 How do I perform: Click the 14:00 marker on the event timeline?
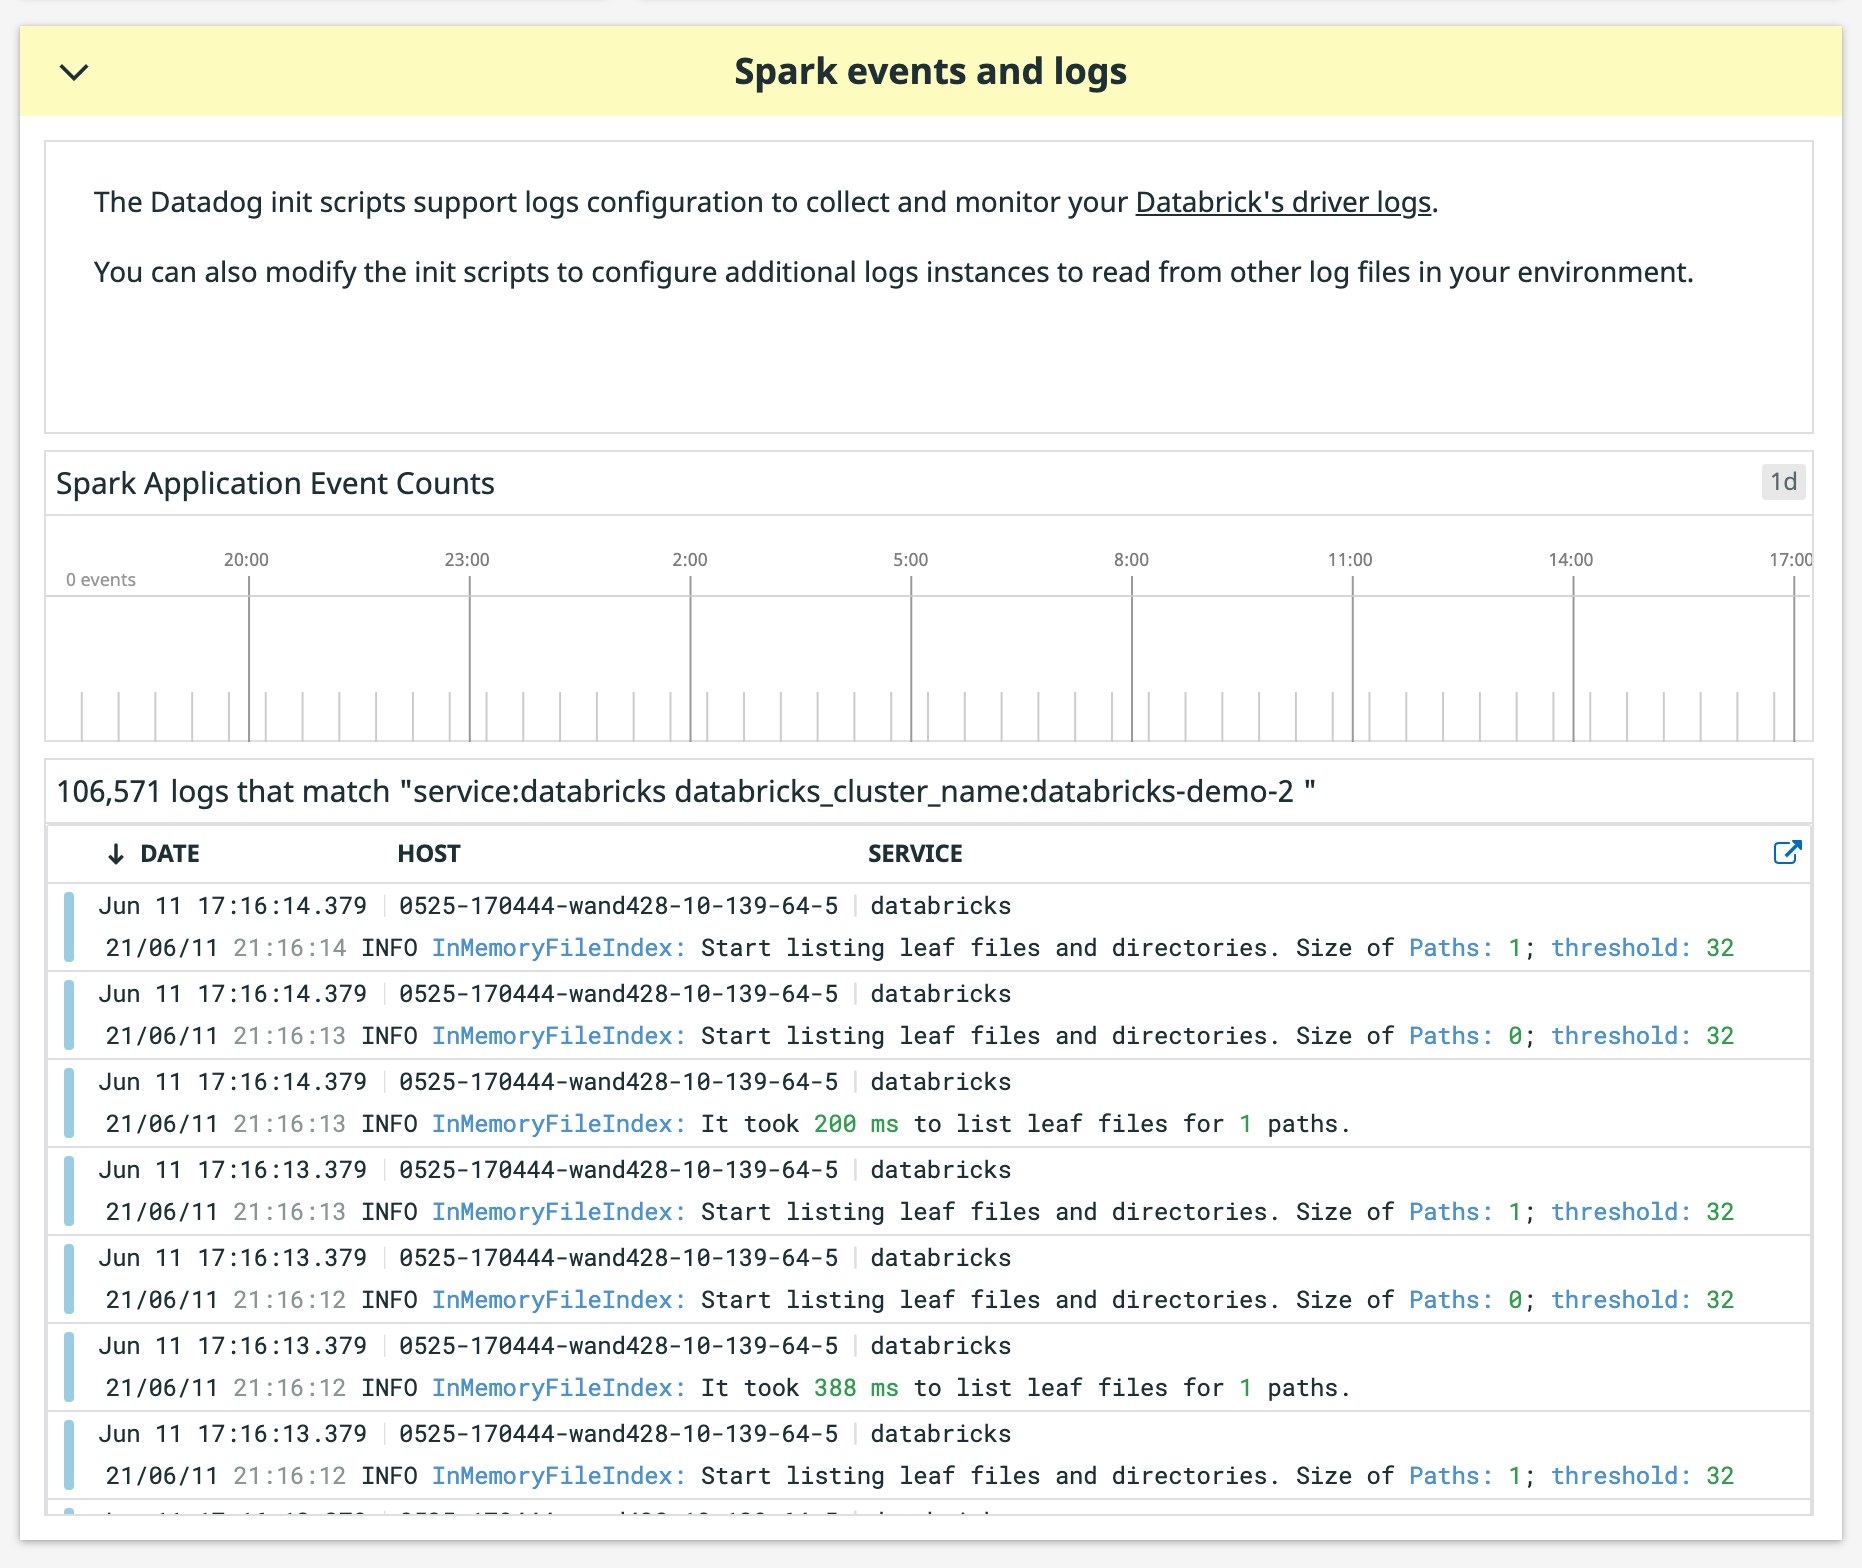1573,560
